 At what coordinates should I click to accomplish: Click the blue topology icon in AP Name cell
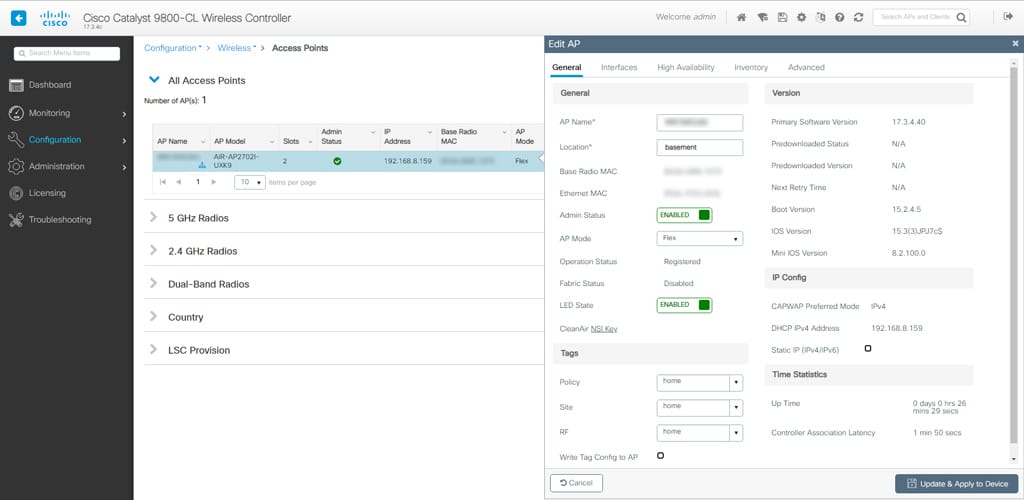click(x=202, y=165)
